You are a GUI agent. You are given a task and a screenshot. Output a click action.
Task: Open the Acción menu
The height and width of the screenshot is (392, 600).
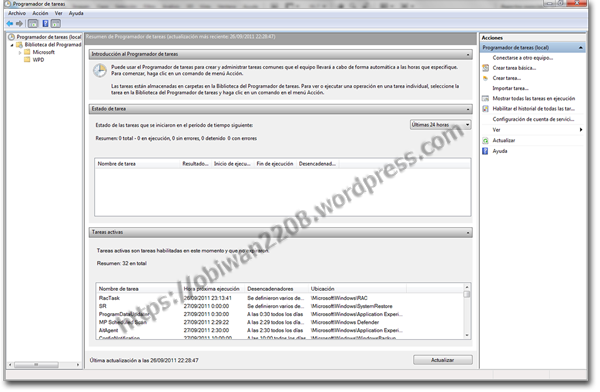[40, 13]
